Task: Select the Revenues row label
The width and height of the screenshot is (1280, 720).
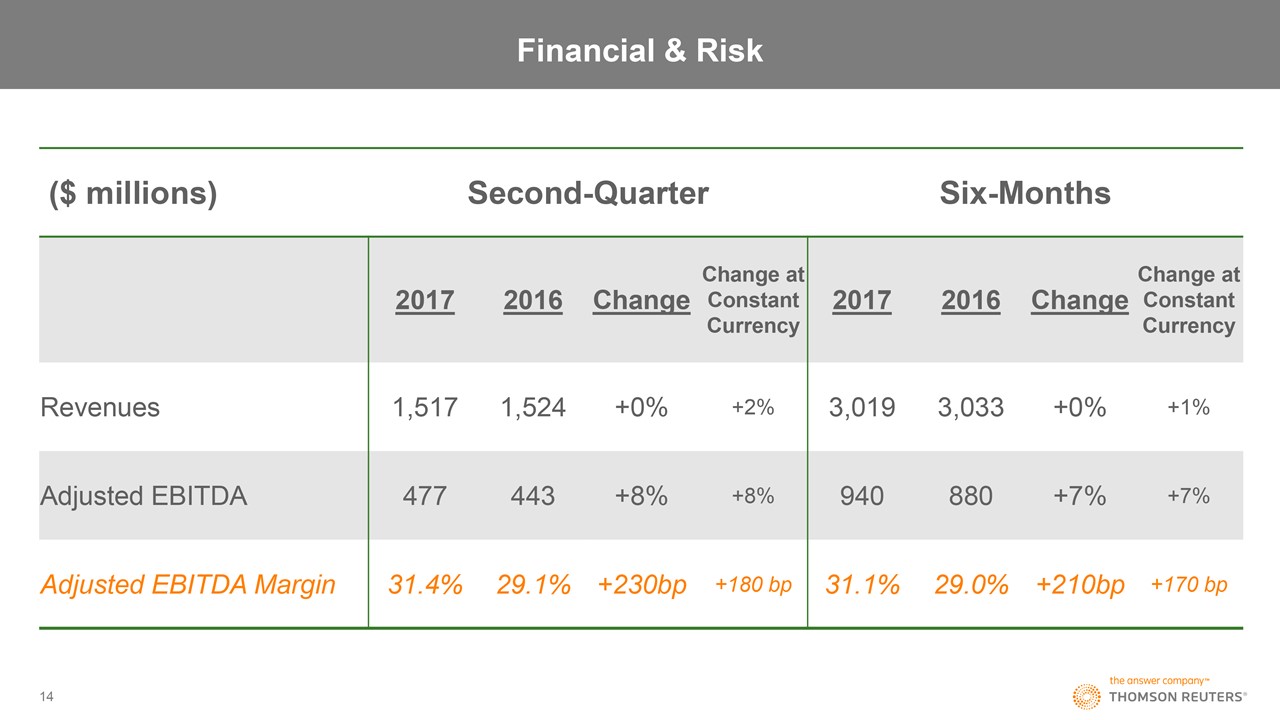Action: tap(100, 407)
